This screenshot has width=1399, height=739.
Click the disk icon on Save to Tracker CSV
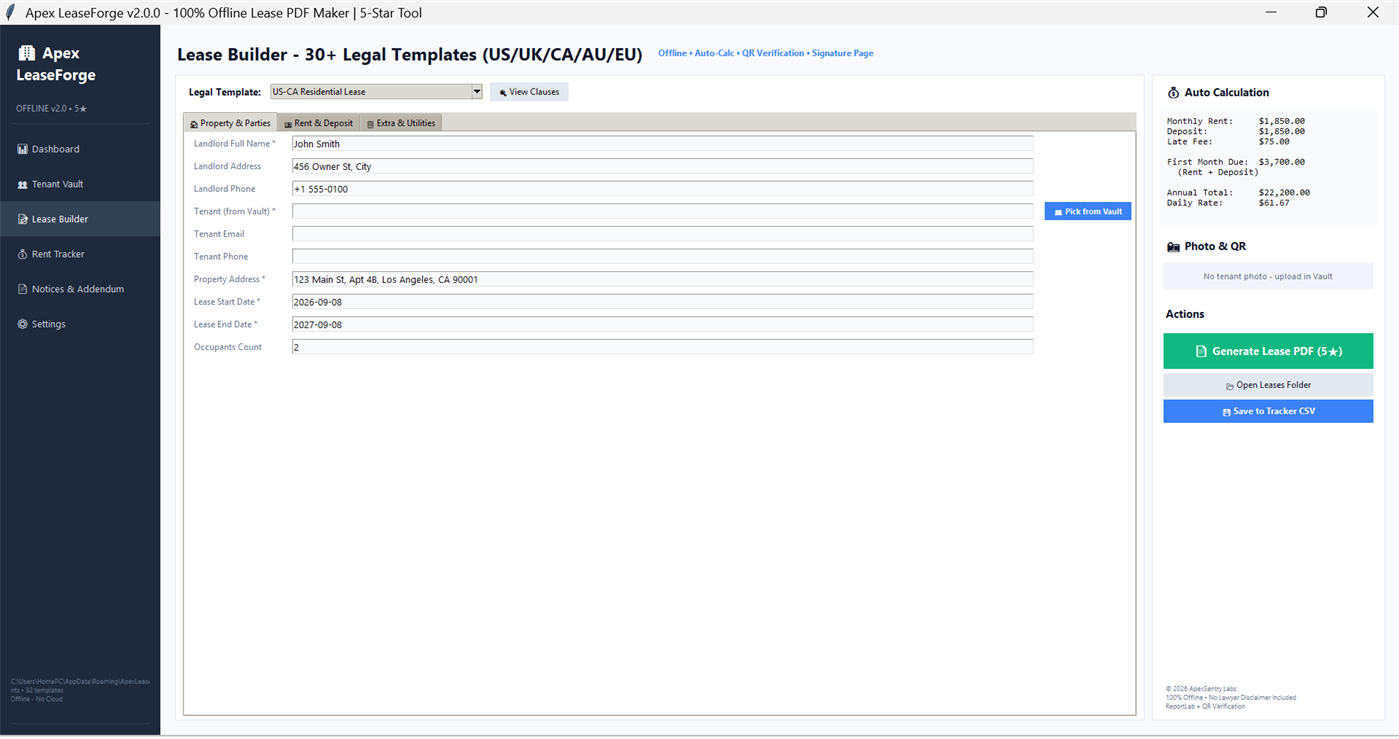pos(1227,412)
